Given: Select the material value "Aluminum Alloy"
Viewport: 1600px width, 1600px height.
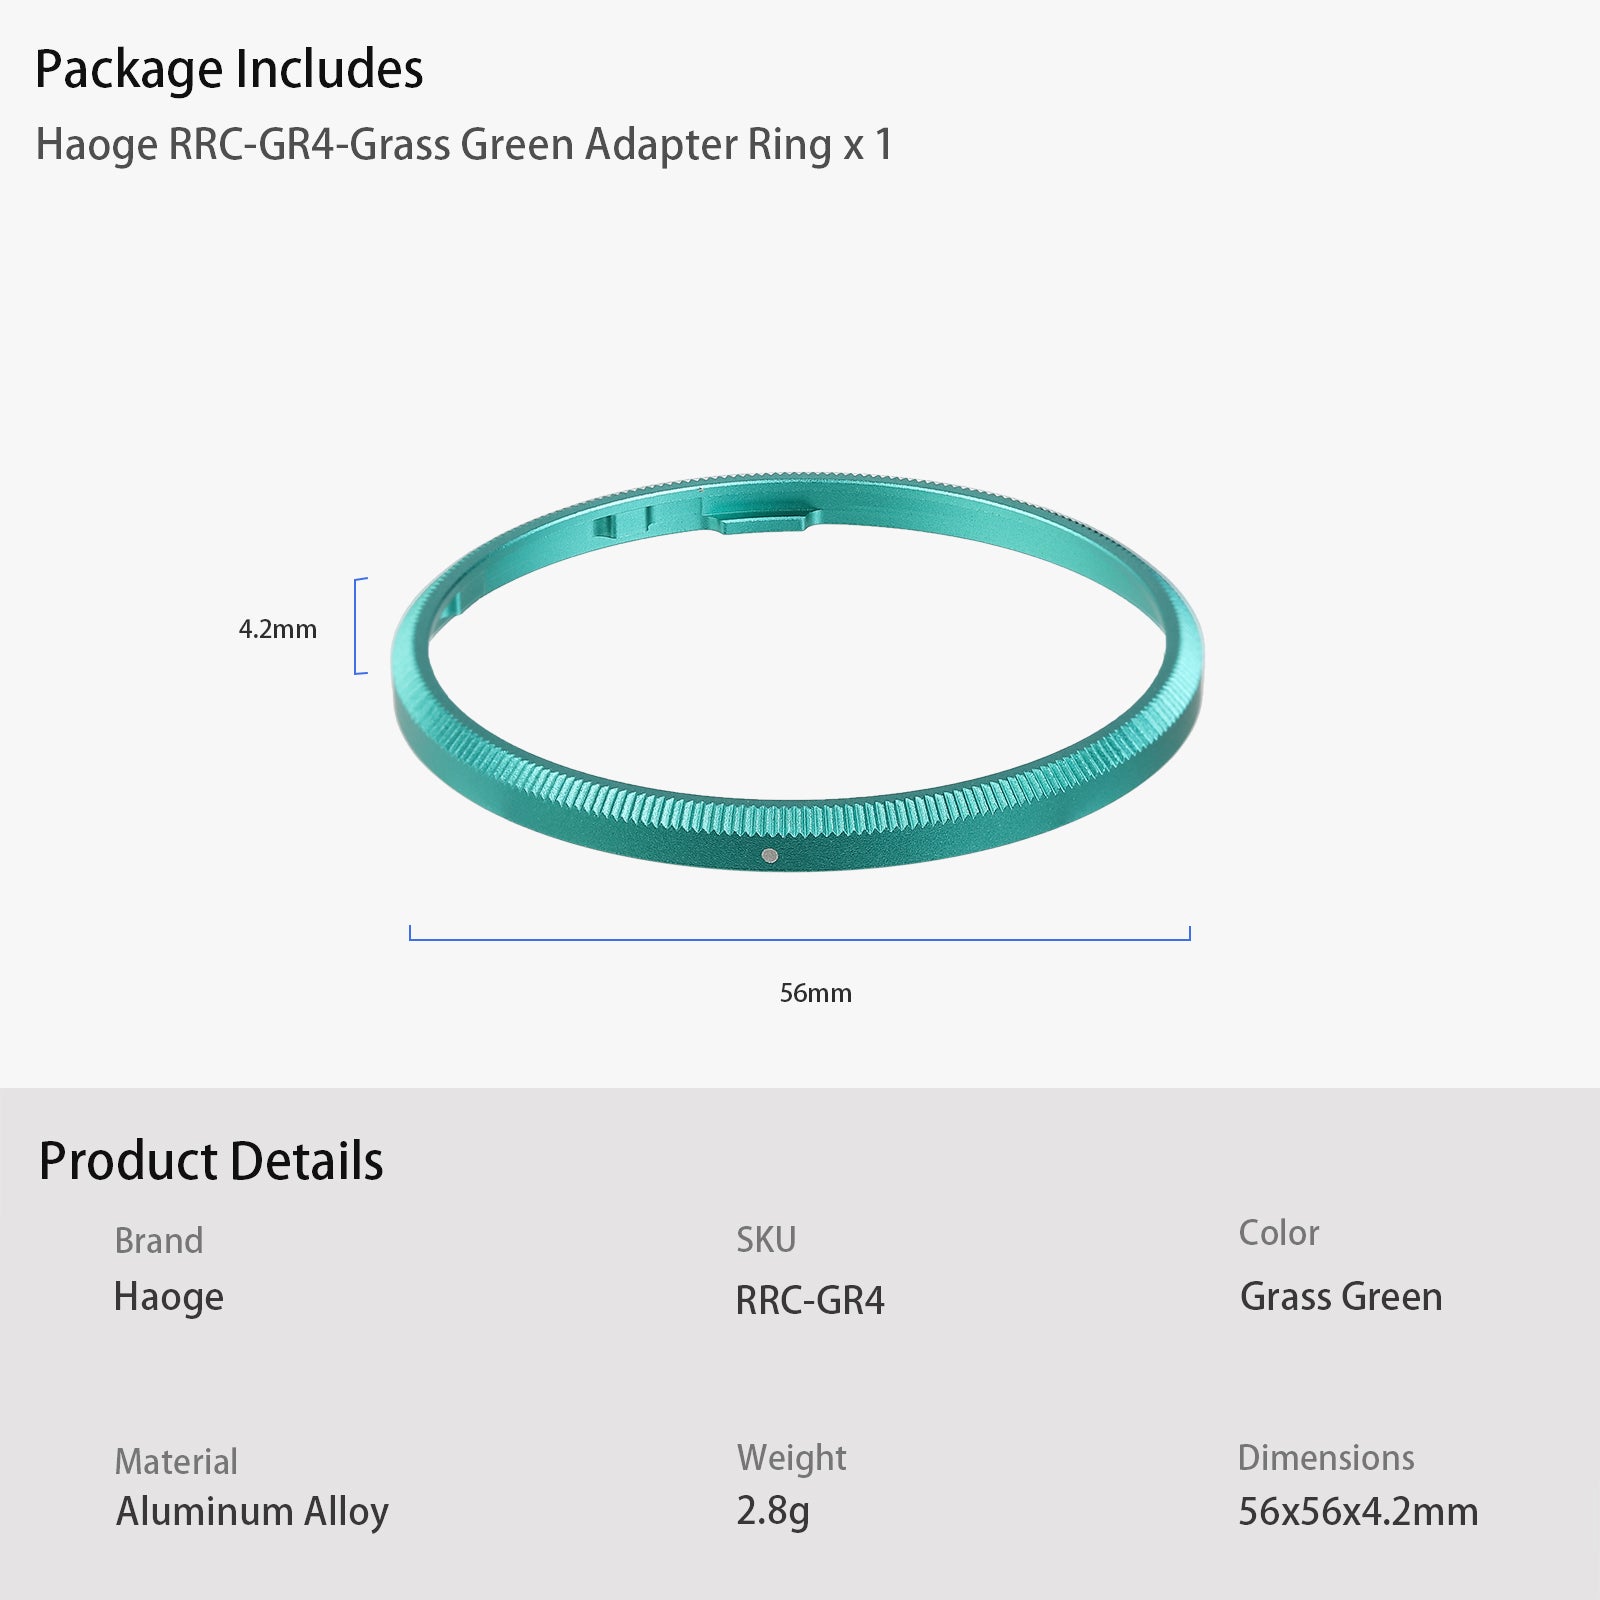Looking at the screenshot, I should (x=252, y=1511).
